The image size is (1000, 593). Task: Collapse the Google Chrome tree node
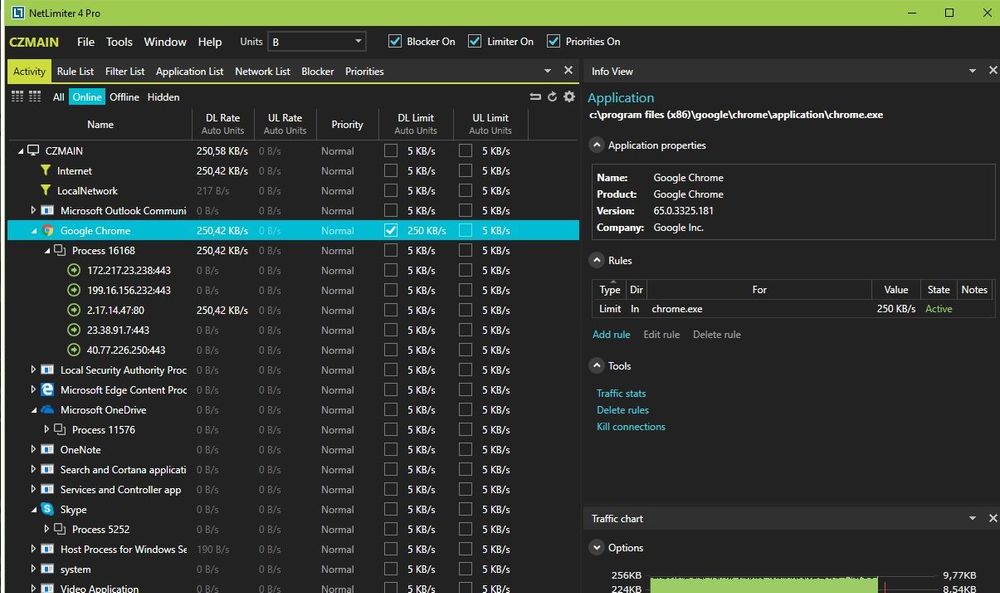[x=34, y=231]
